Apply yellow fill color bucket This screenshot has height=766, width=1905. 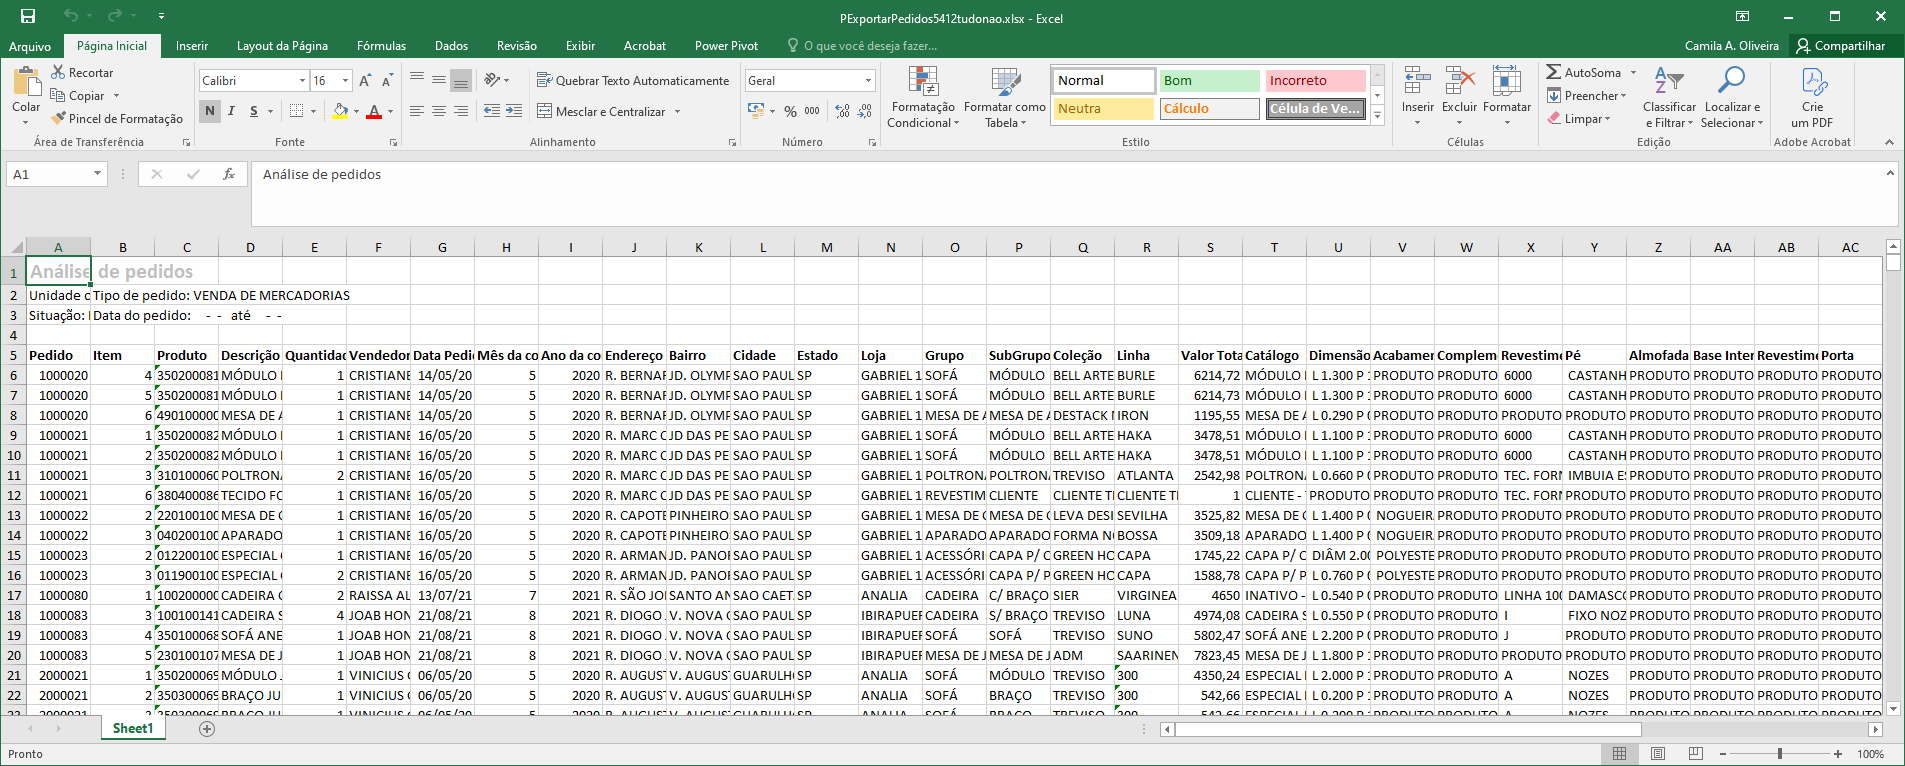[340, 111]
